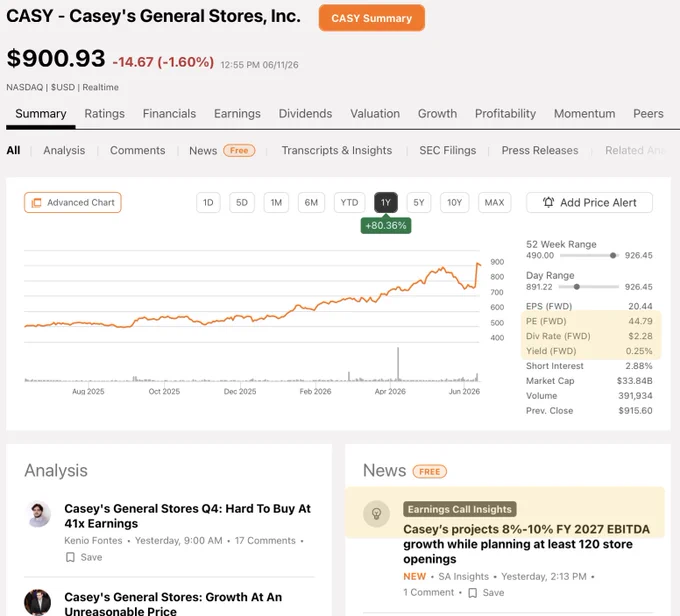
Task: Filter by Press Releases
Action: [x=540, y=151]
